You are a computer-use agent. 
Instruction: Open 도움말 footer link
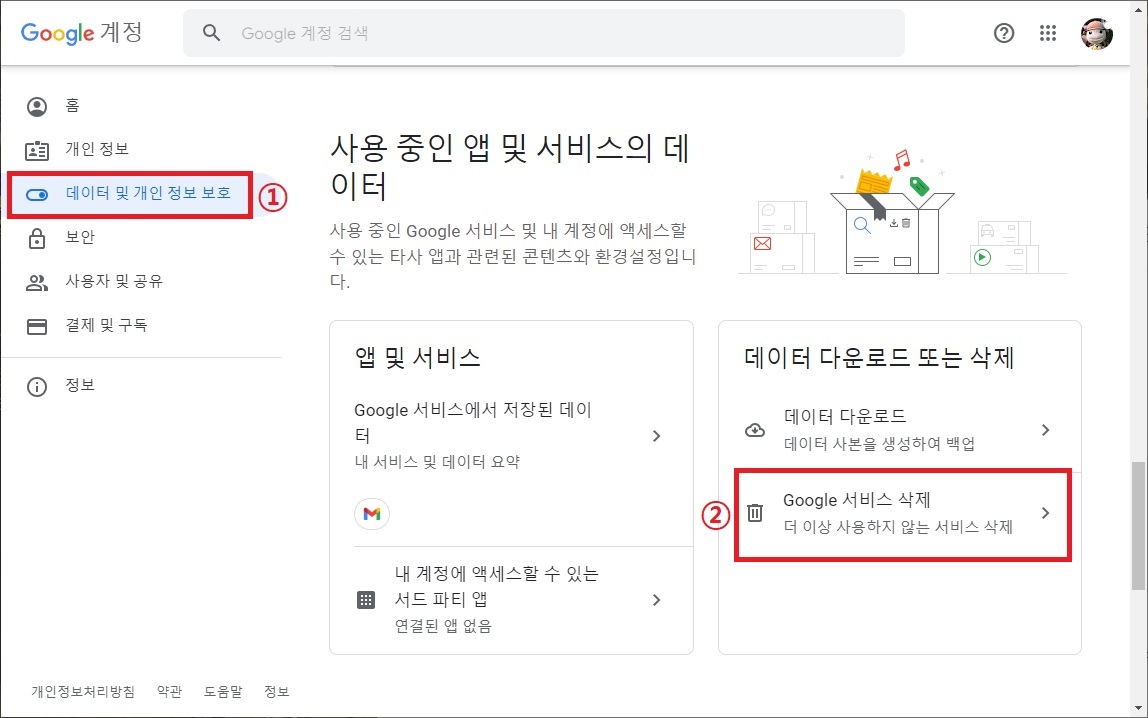pos(223,692)
